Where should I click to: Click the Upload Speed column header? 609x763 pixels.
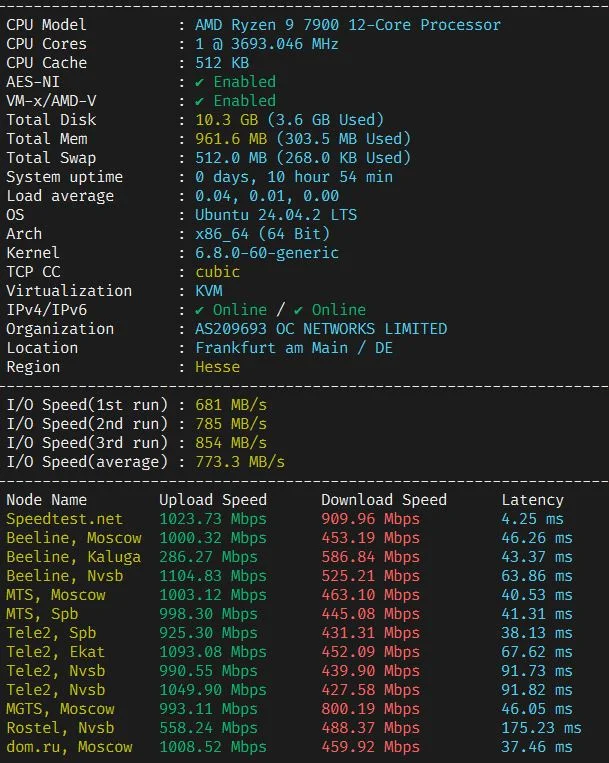[213, 500]
